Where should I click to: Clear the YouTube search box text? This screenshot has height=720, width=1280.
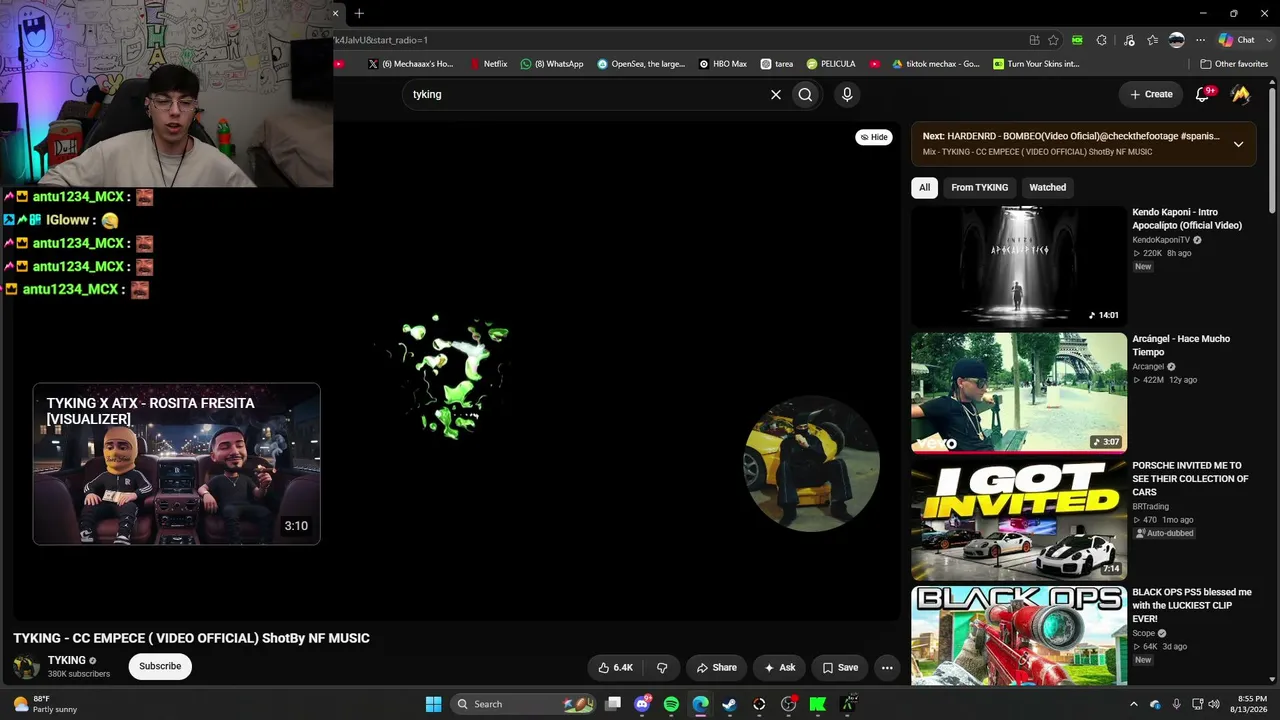[x=775, y=94]
